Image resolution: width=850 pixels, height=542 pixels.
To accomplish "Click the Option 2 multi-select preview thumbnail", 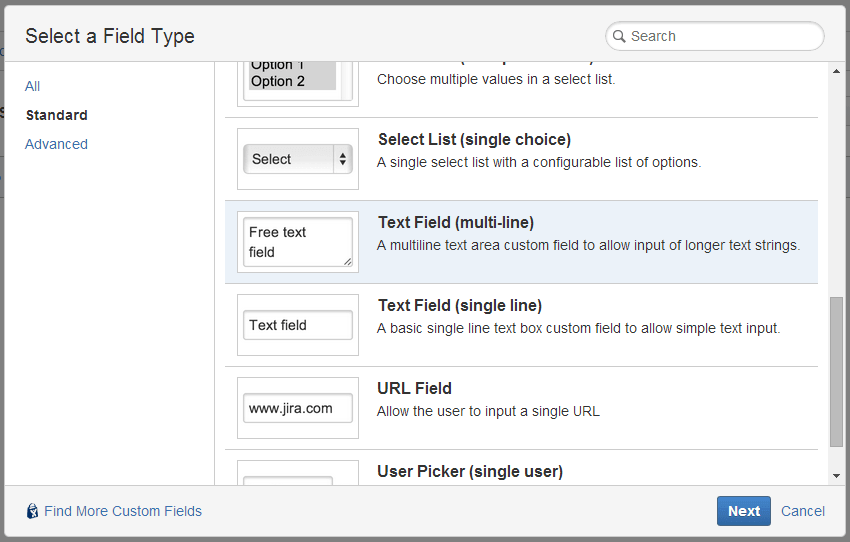I will tap(298, 84).
